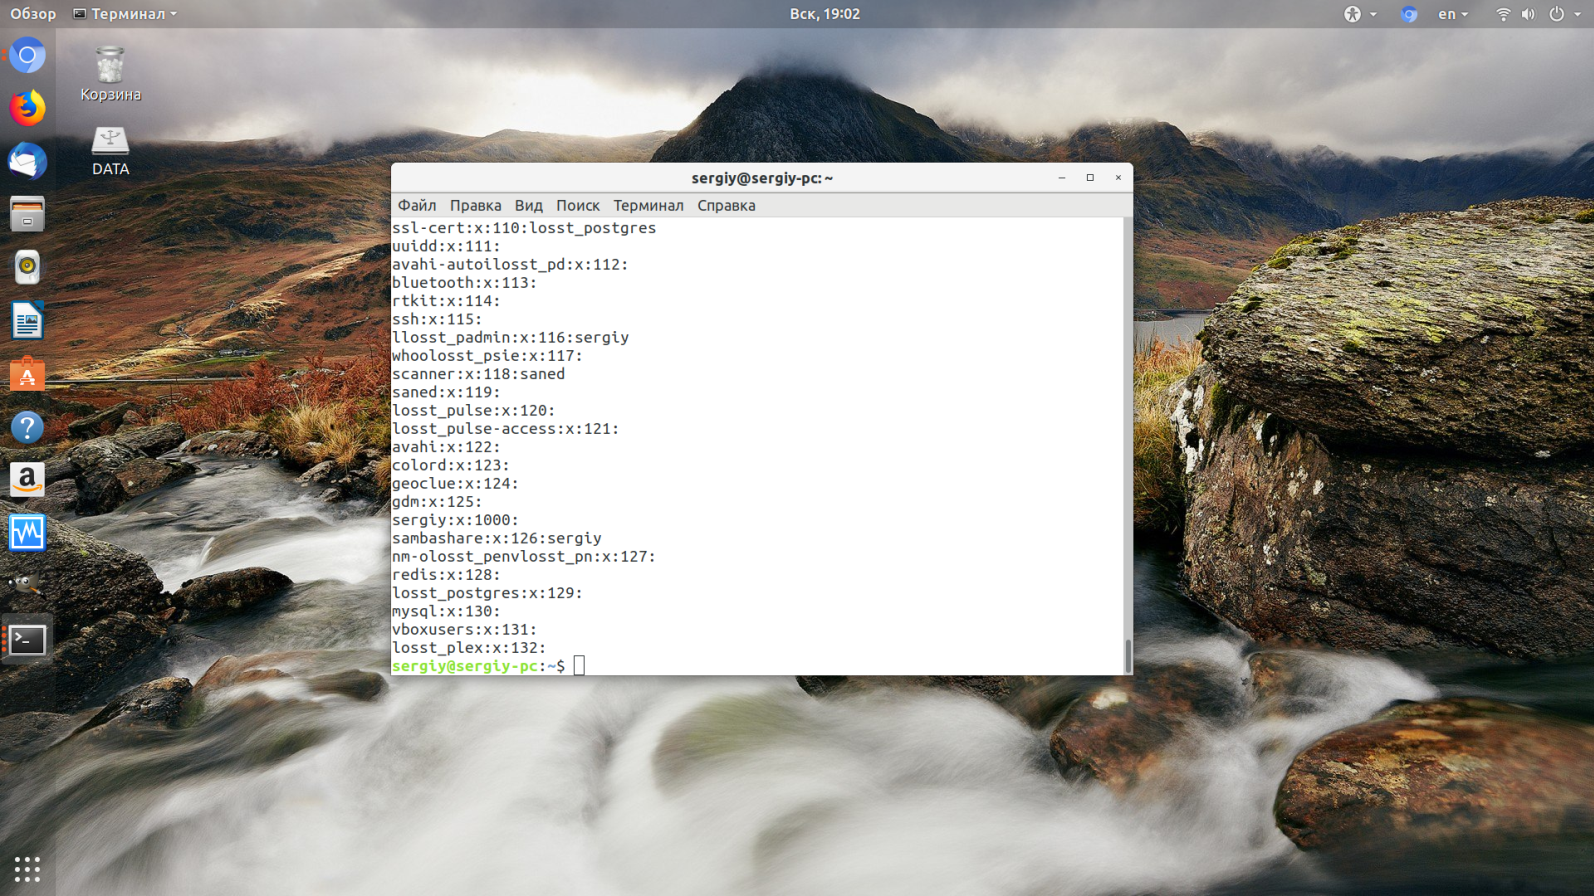The height and width of the screenshot is (896, 1594).
Task: Open the Правка menu
Action: click(x=475, y=206)
